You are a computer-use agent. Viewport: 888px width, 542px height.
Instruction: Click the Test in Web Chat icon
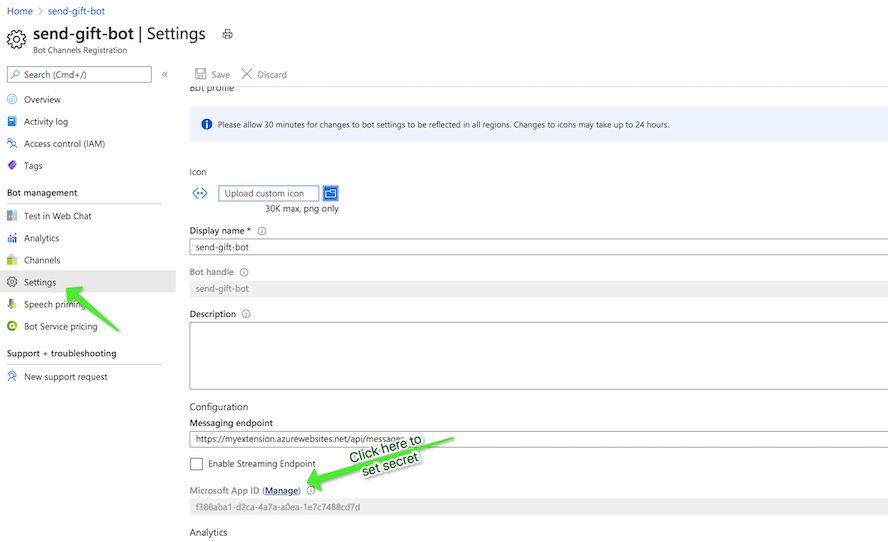12,216
